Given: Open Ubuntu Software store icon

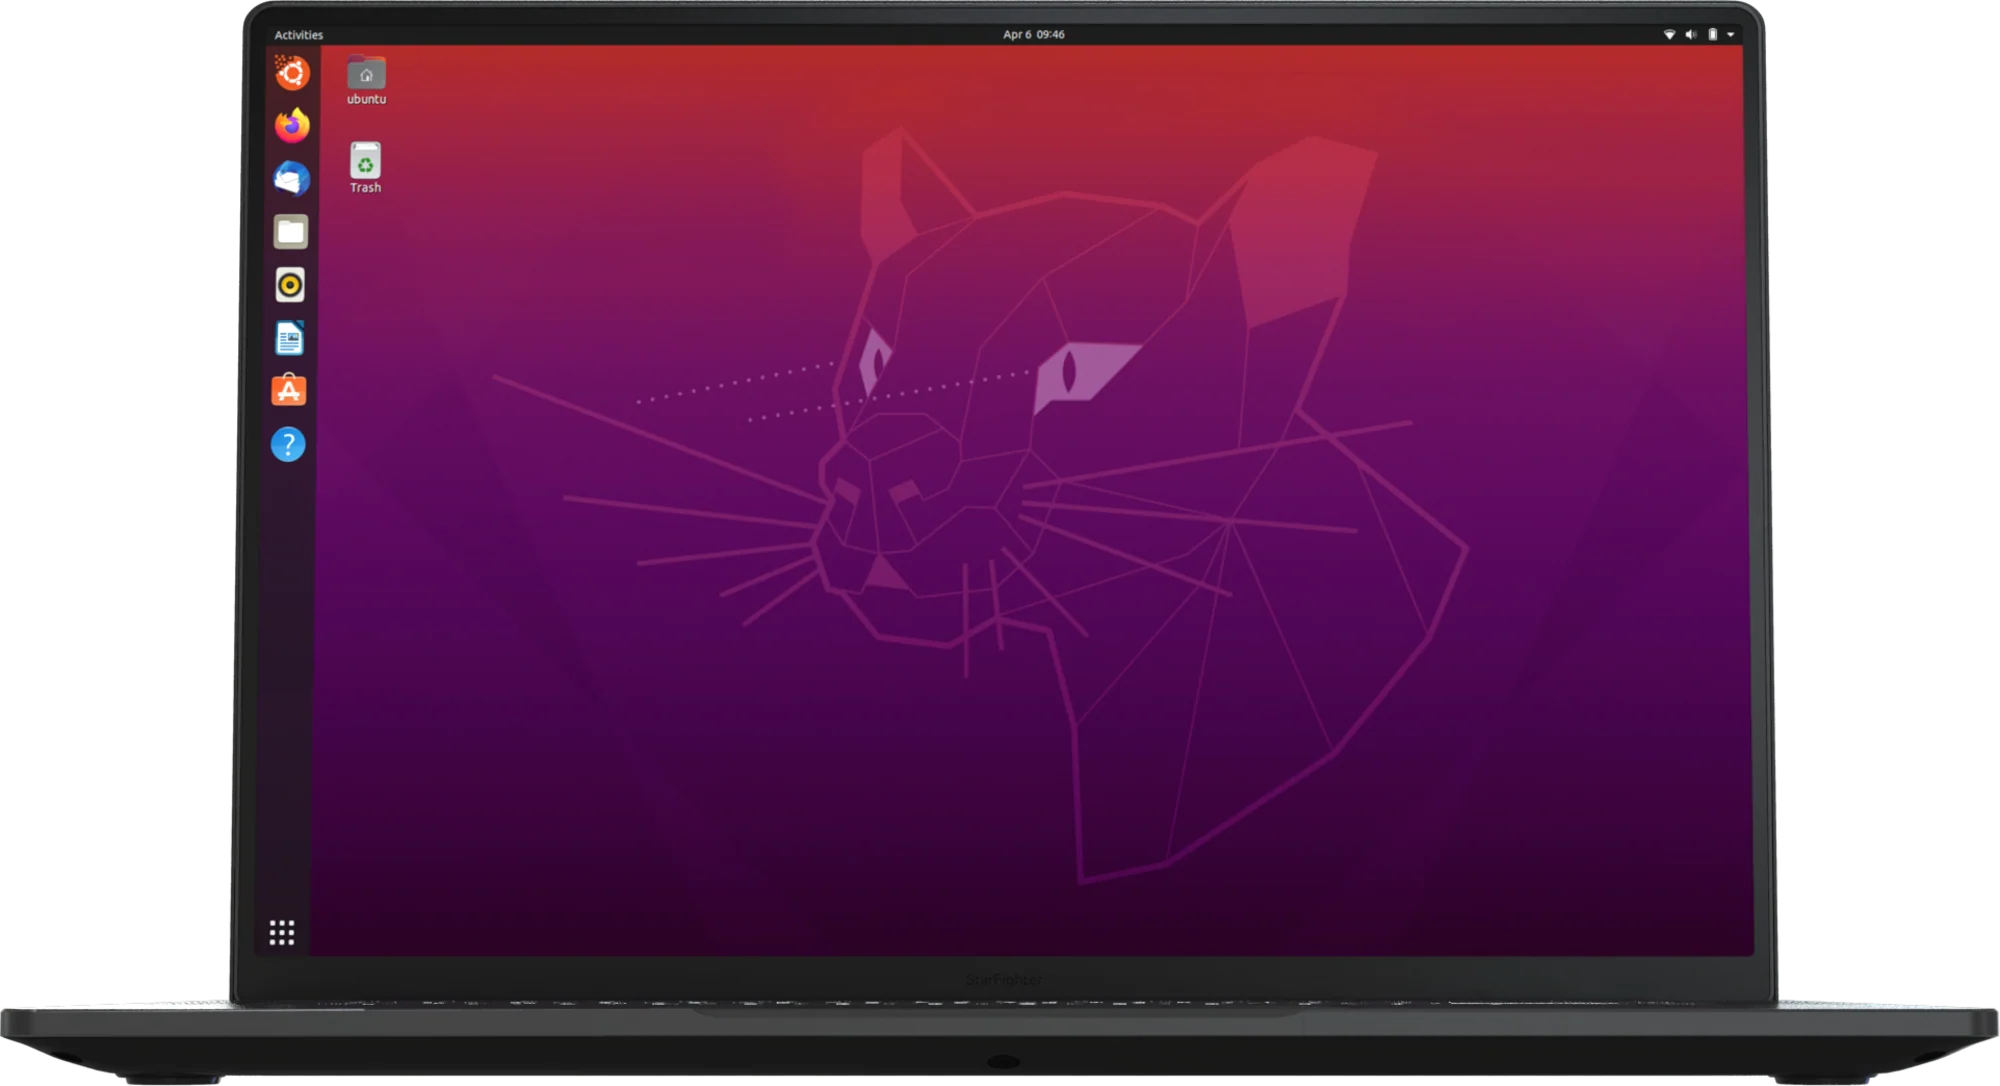Looking at the screenshot, I should pos(289,390).
